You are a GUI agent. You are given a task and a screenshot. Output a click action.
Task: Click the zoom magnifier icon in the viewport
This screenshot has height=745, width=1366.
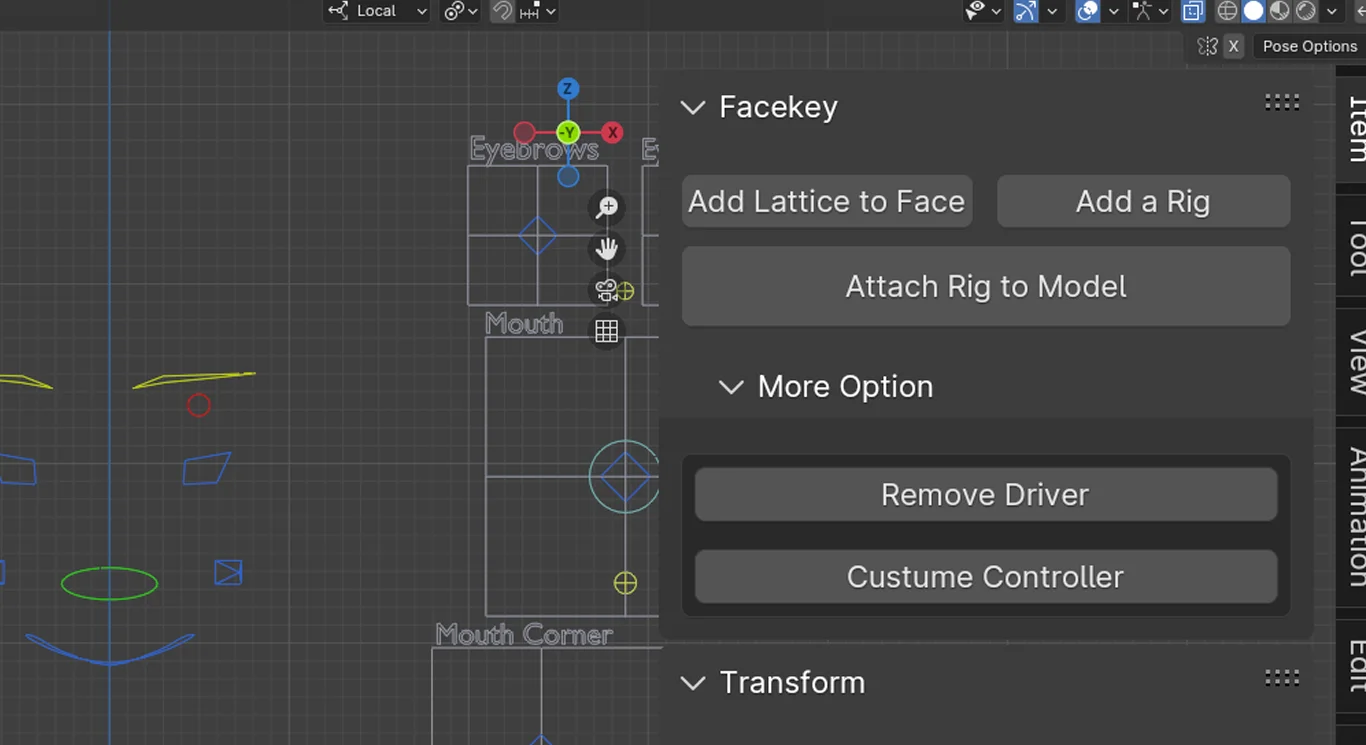606,207
